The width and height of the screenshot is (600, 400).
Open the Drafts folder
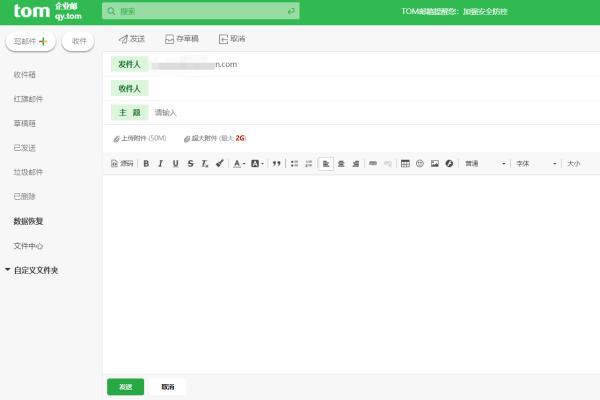(x=24, y=123)
